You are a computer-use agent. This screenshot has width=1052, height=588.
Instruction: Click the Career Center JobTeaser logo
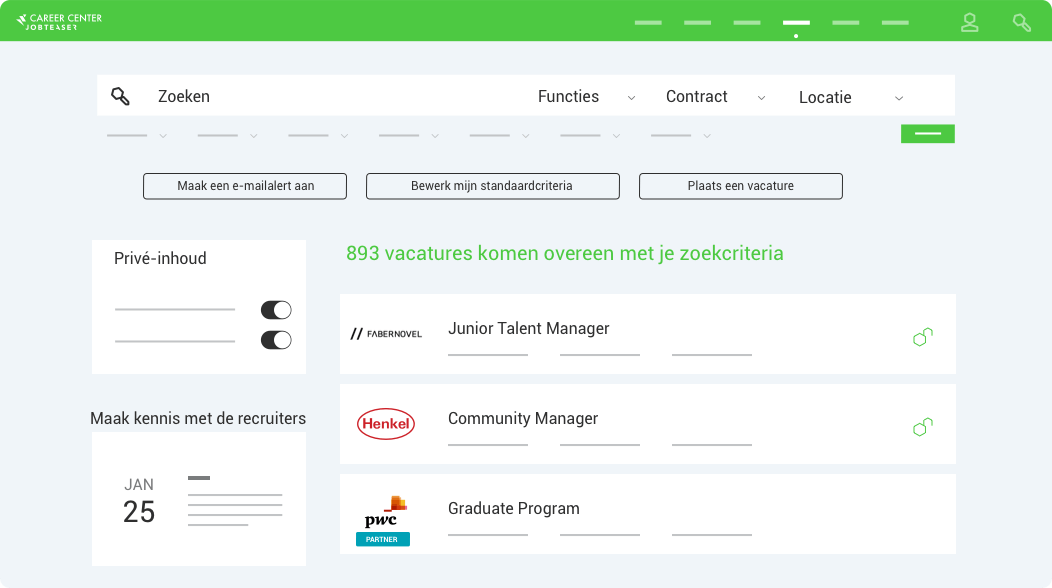click(x=59, y=22)
